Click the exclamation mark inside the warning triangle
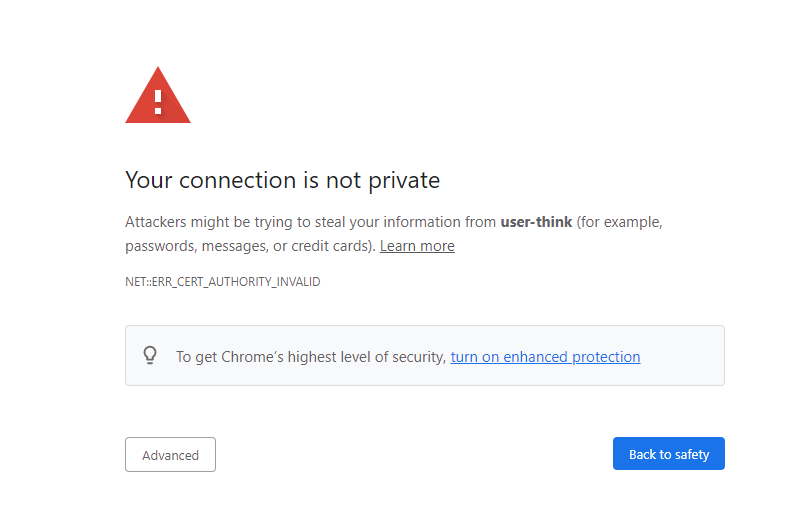 158,102
